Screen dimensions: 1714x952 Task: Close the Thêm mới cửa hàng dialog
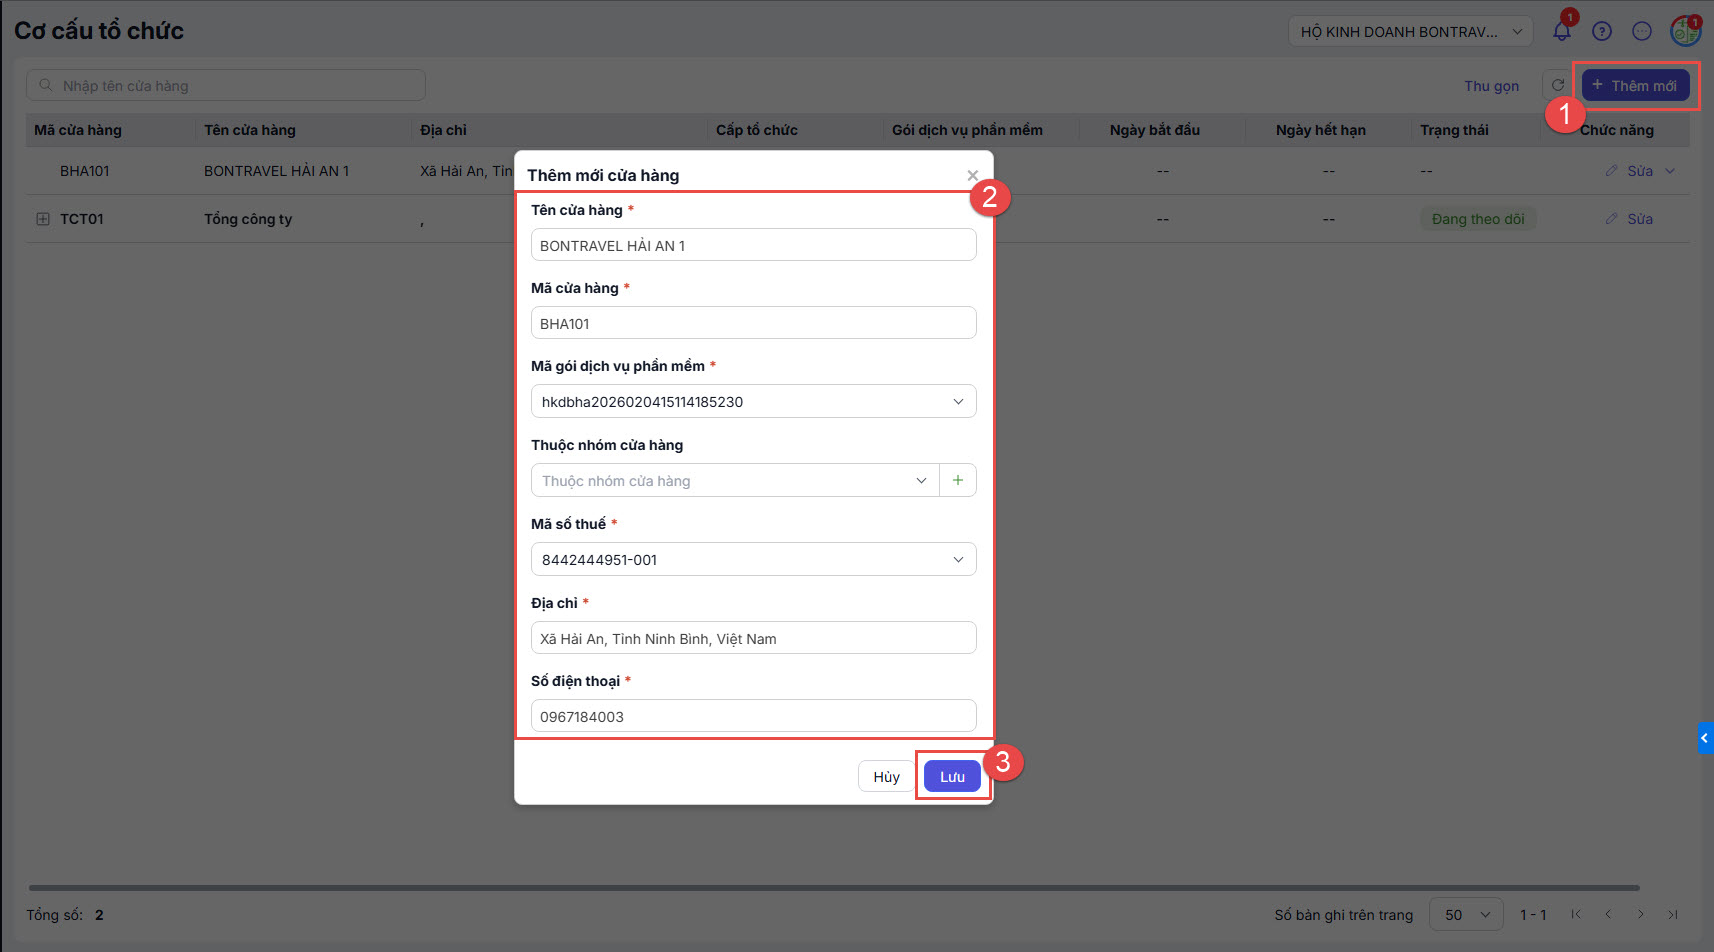pos(972,175)
